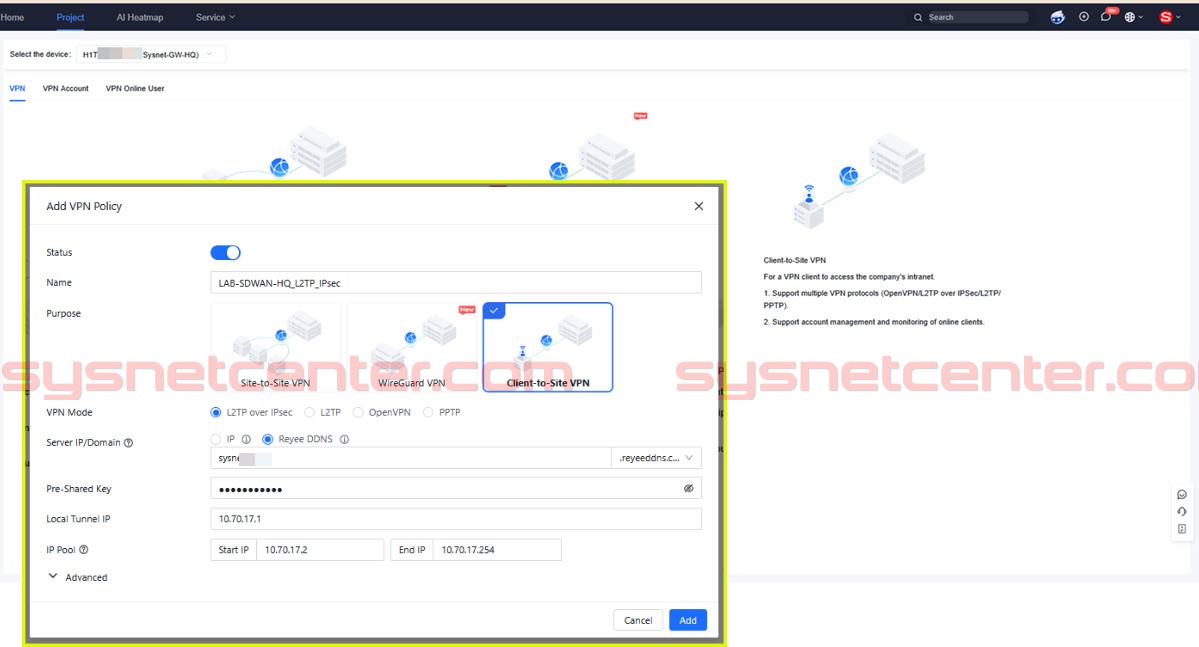This screenshot has height=647, width=1199.
Task: Open the notification chat bubble icon
Action: [x=1106, y=17]
